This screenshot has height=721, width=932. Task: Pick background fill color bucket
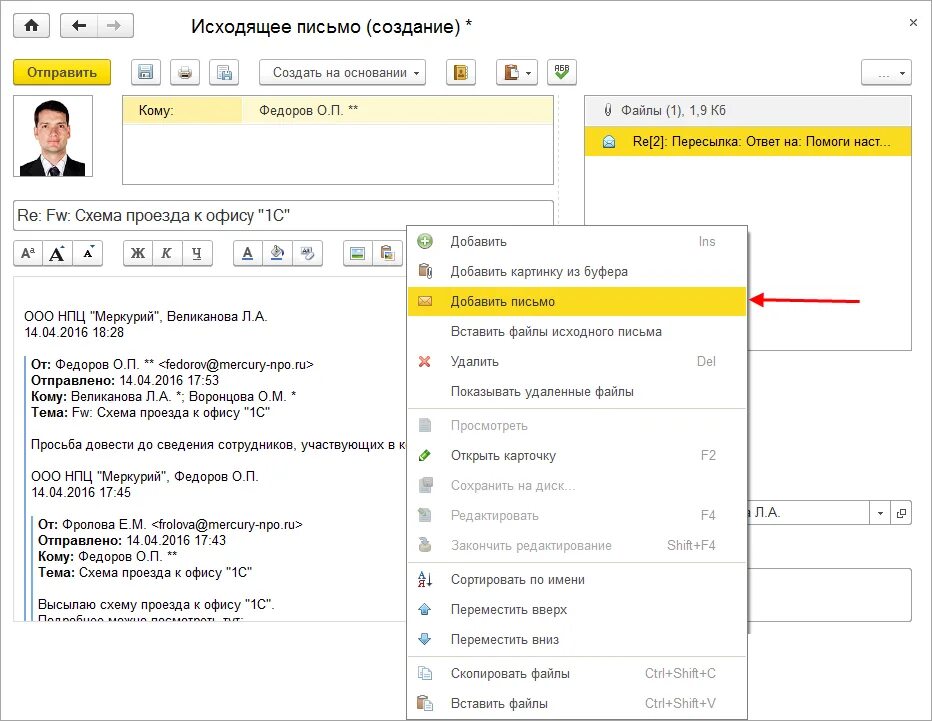(277, 253)
